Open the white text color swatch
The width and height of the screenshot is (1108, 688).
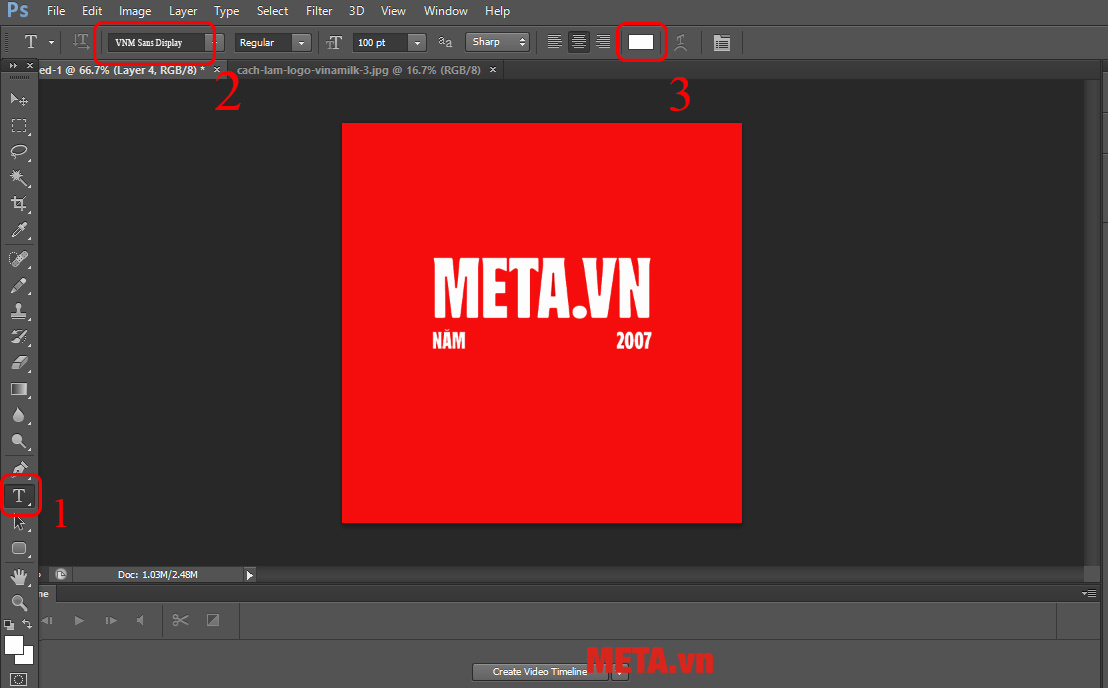tap(641, 42)
